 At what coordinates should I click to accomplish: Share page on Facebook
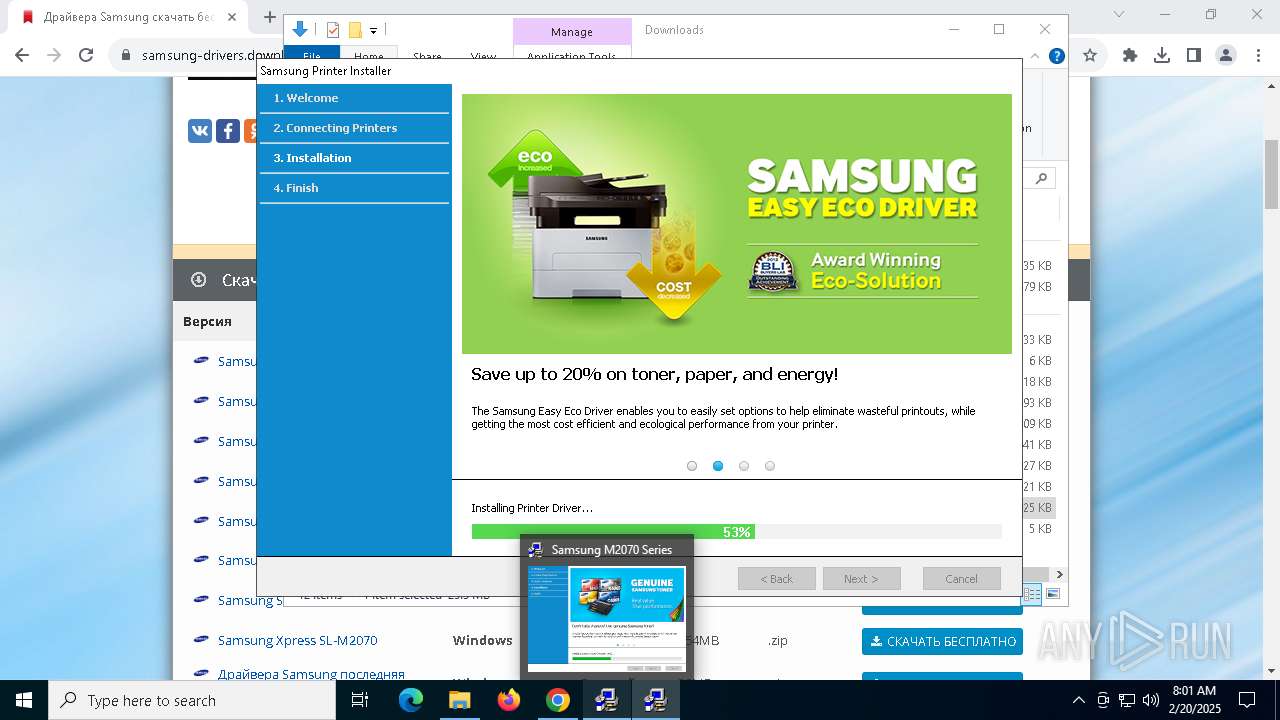pyautogui.click(x=228, y=131)
